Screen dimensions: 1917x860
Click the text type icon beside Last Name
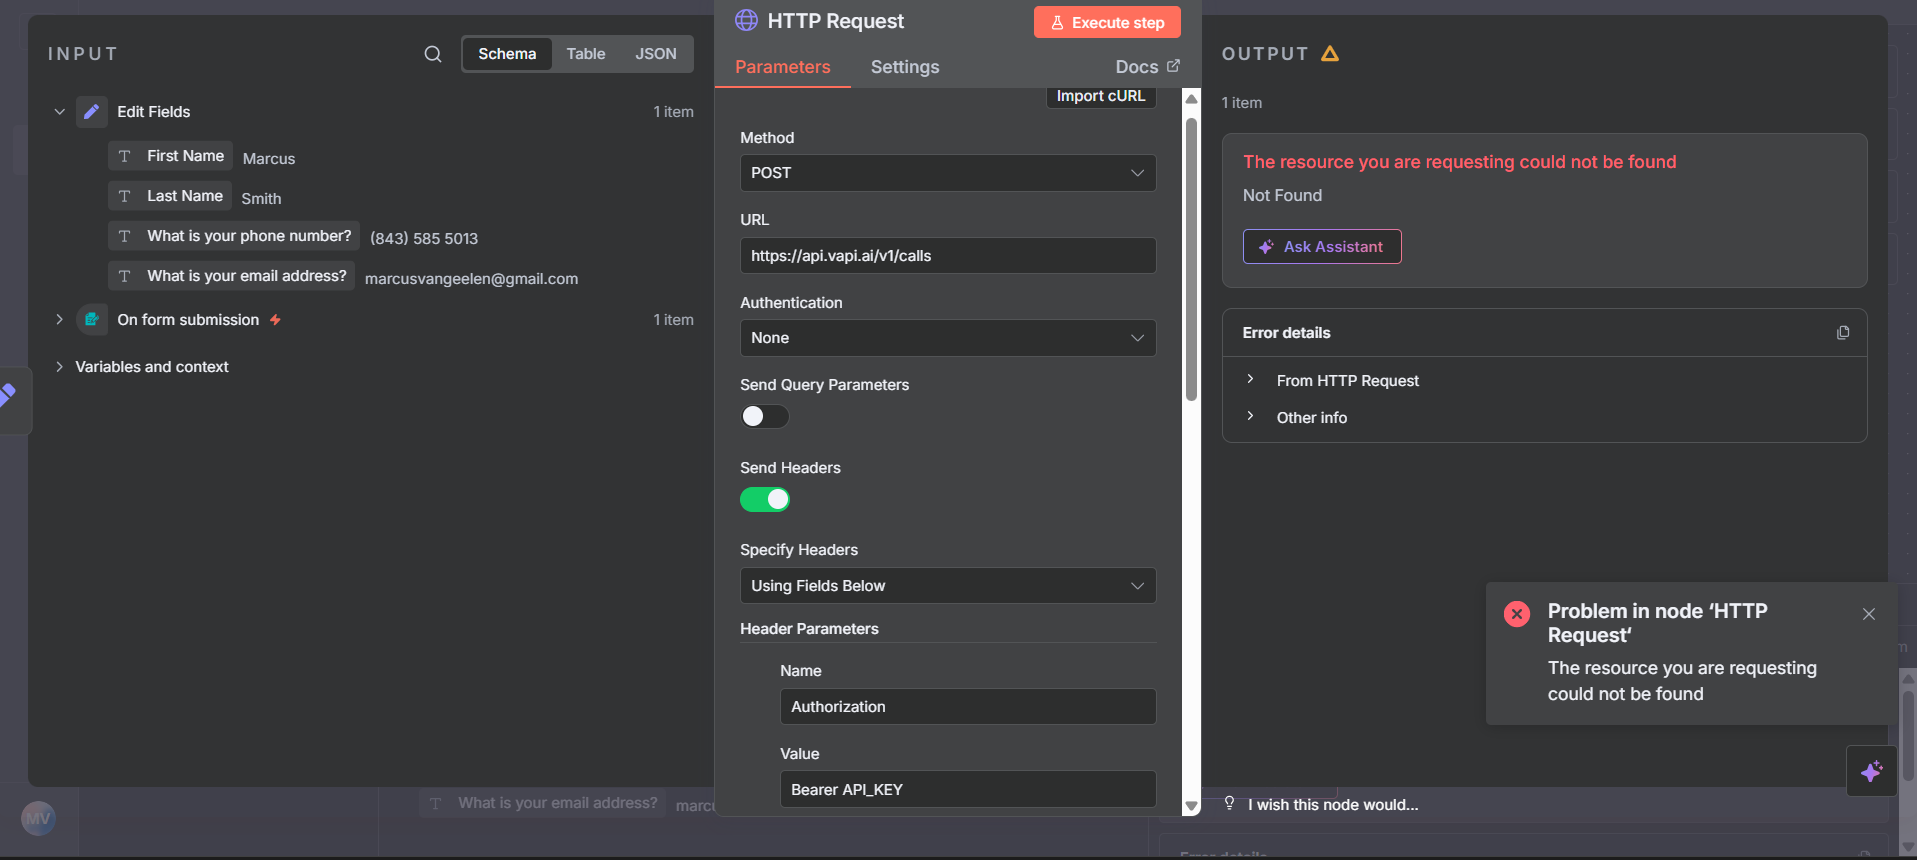125,196
